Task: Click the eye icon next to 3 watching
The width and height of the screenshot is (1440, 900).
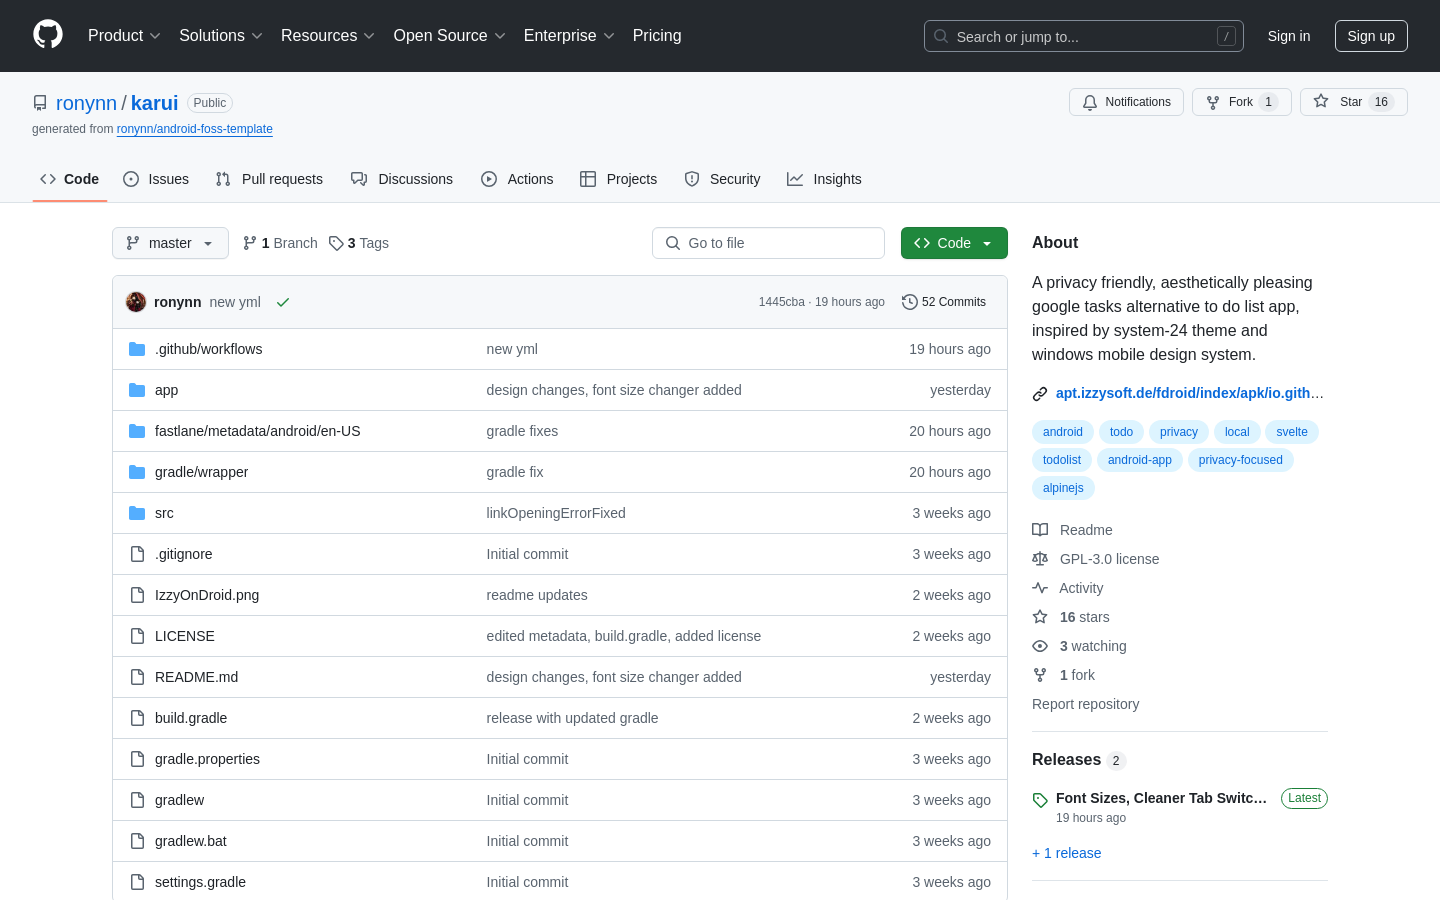Action: coord(1040,646)
